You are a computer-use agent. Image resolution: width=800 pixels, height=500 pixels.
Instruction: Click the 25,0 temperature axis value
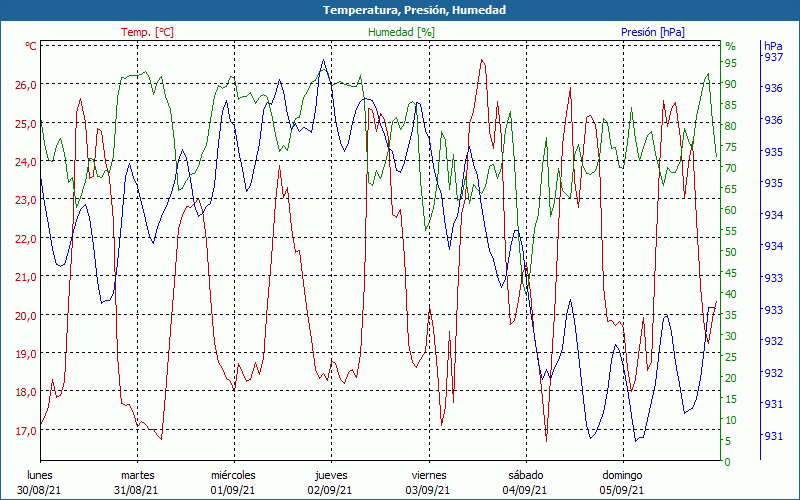point(26,123)
